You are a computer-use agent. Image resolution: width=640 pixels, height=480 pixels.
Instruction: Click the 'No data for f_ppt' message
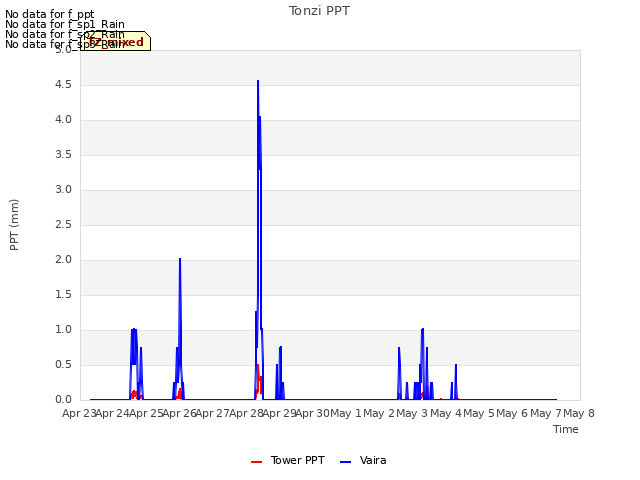tap(50, 15)
